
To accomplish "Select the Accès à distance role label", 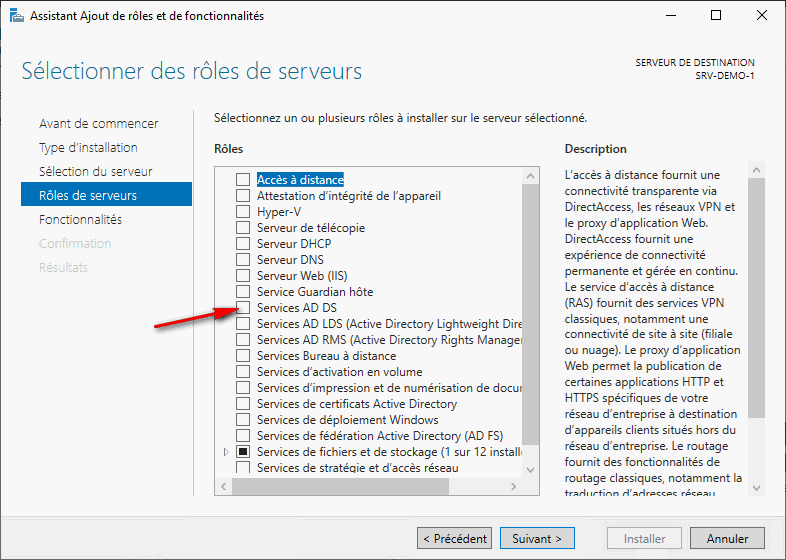I will pyautogui.click(x=300, y=180).
